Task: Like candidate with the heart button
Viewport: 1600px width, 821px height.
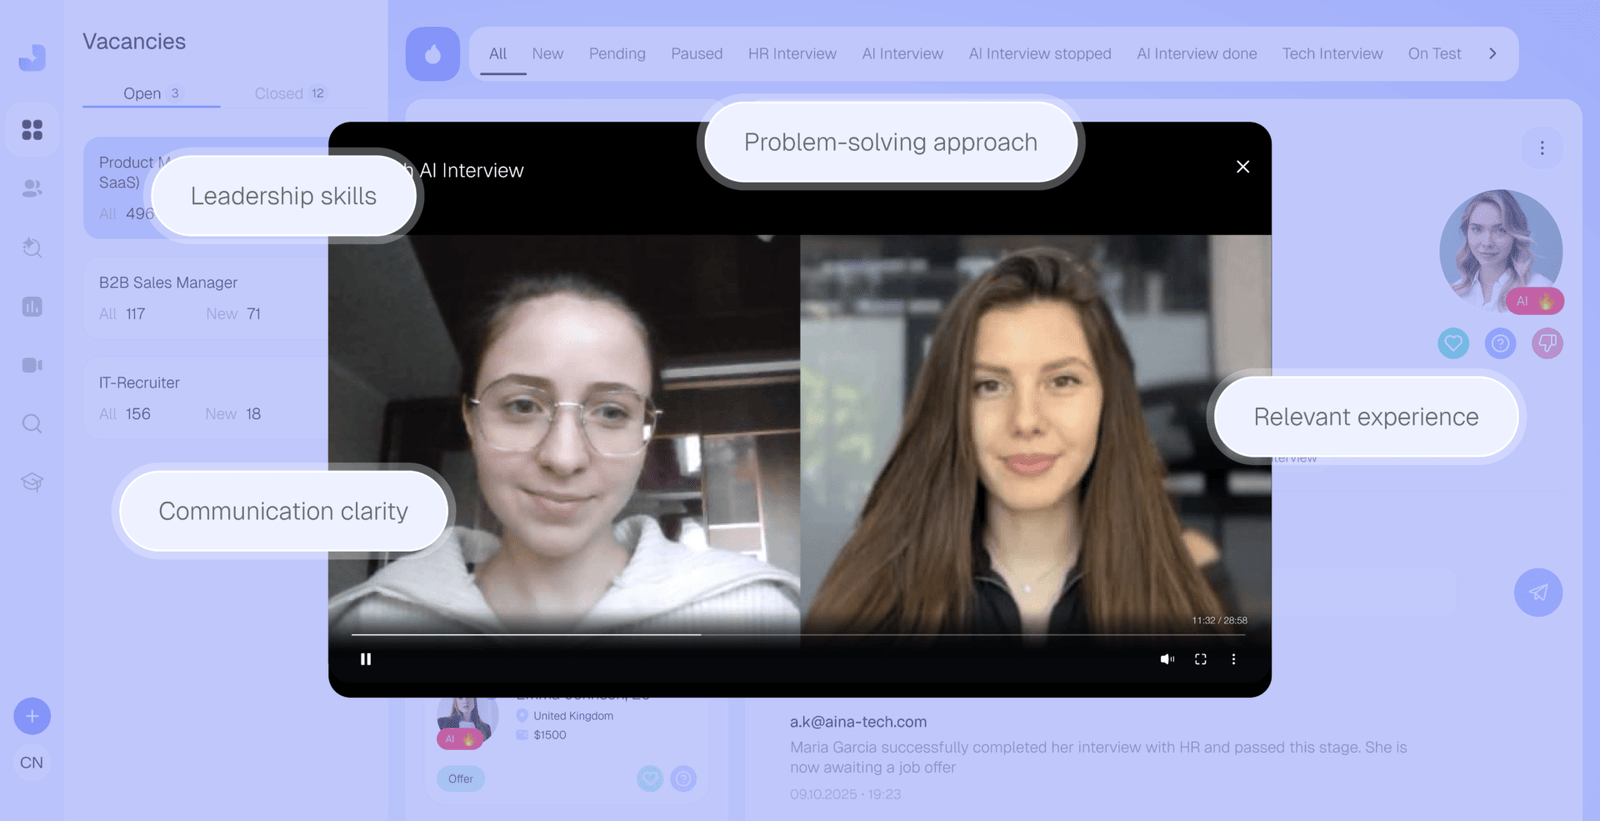Action: click(x=1453, y=344)
